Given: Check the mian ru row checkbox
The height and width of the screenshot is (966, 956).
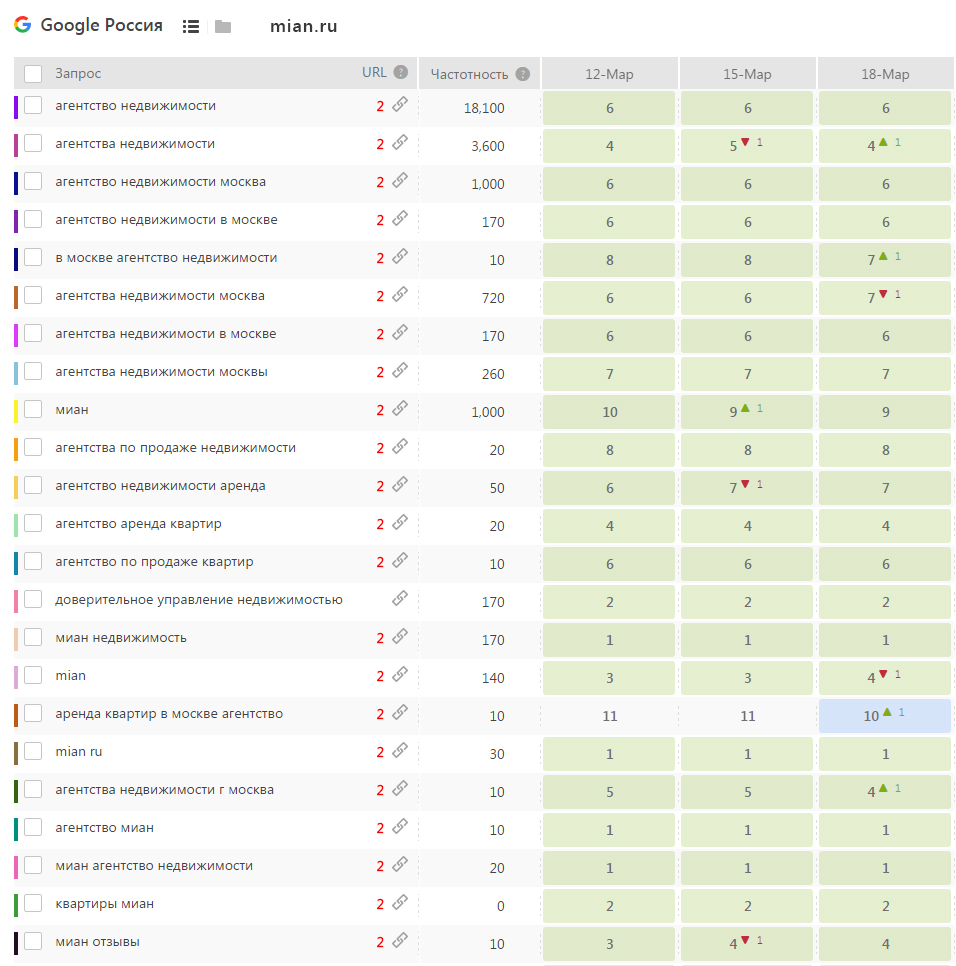Looking at the screenshot, I should (33, 752).
